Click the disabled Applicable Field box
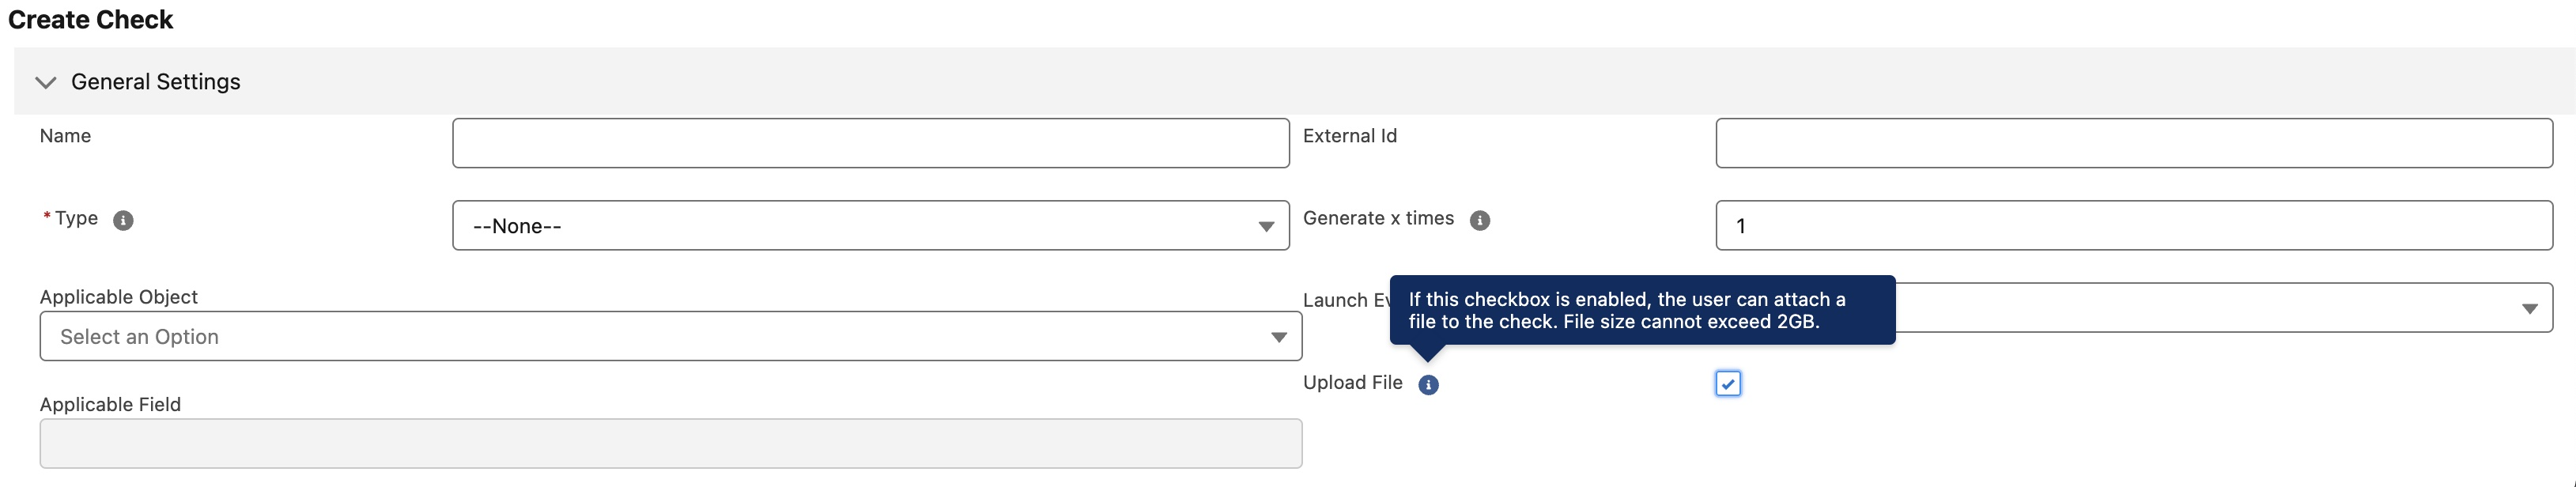 pos(670,443)
